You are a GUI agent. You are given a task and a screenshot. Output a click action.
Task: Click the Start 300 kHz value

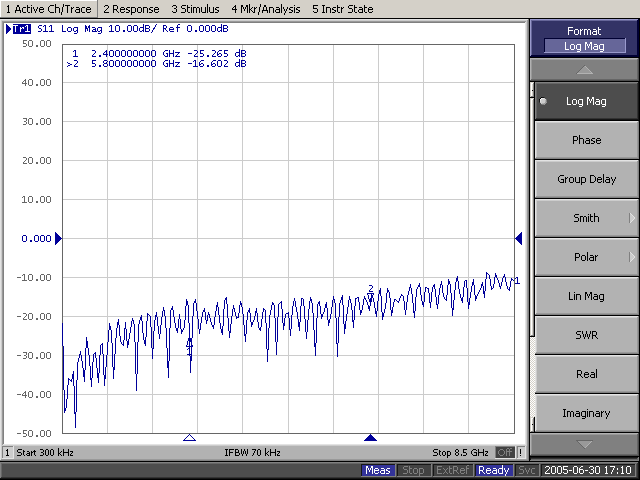pos(45,453)
